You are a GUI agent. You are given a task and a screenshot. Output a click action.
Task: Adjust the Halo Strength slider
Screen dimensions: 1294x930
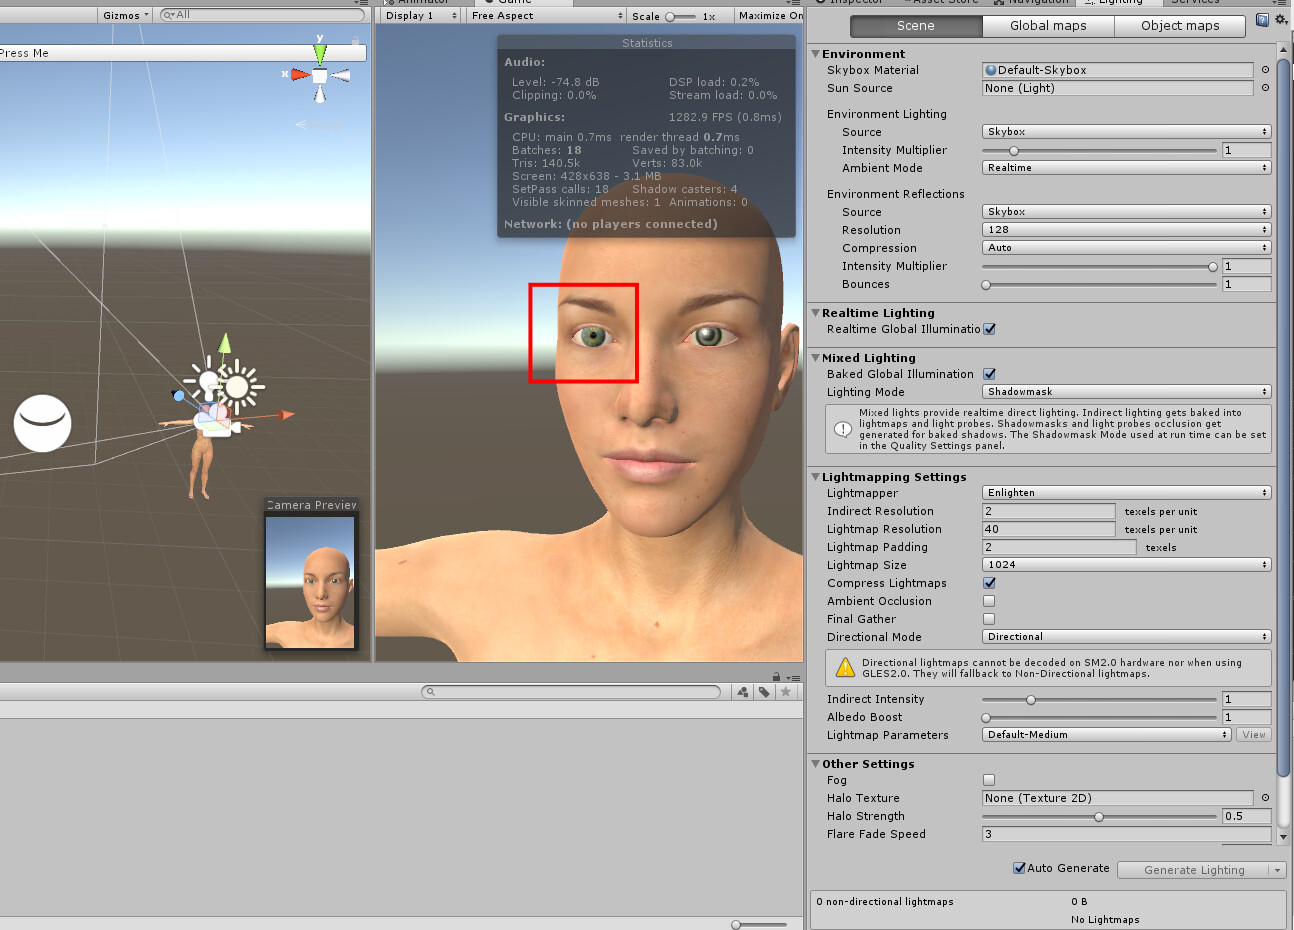tap(1099, 816)
